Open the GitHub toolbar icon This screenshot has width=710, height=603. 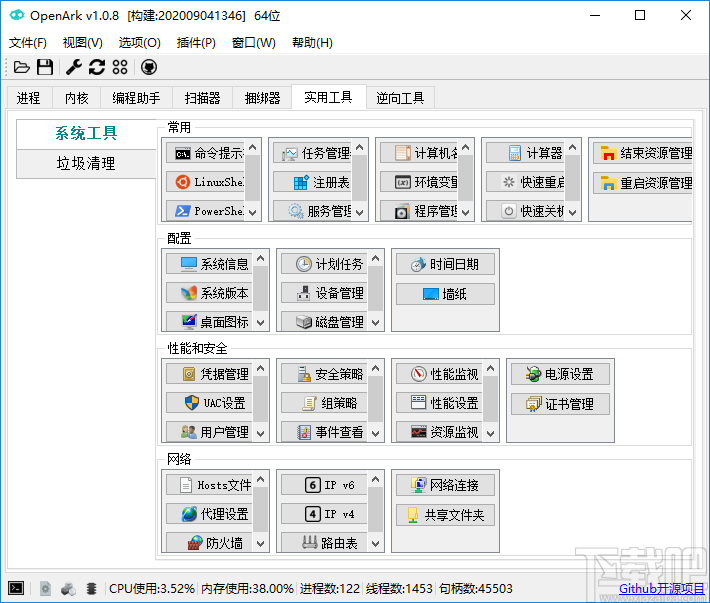pyautogui.click(x=149, y=67)
